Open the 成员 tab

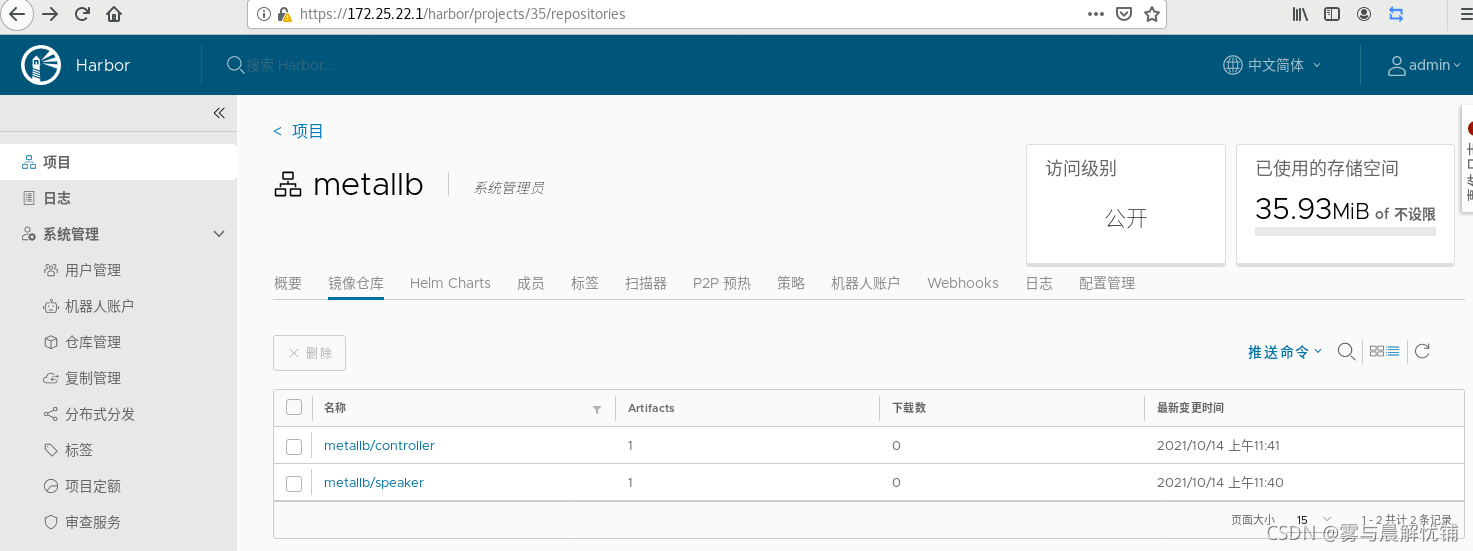(x=531, y=283)
